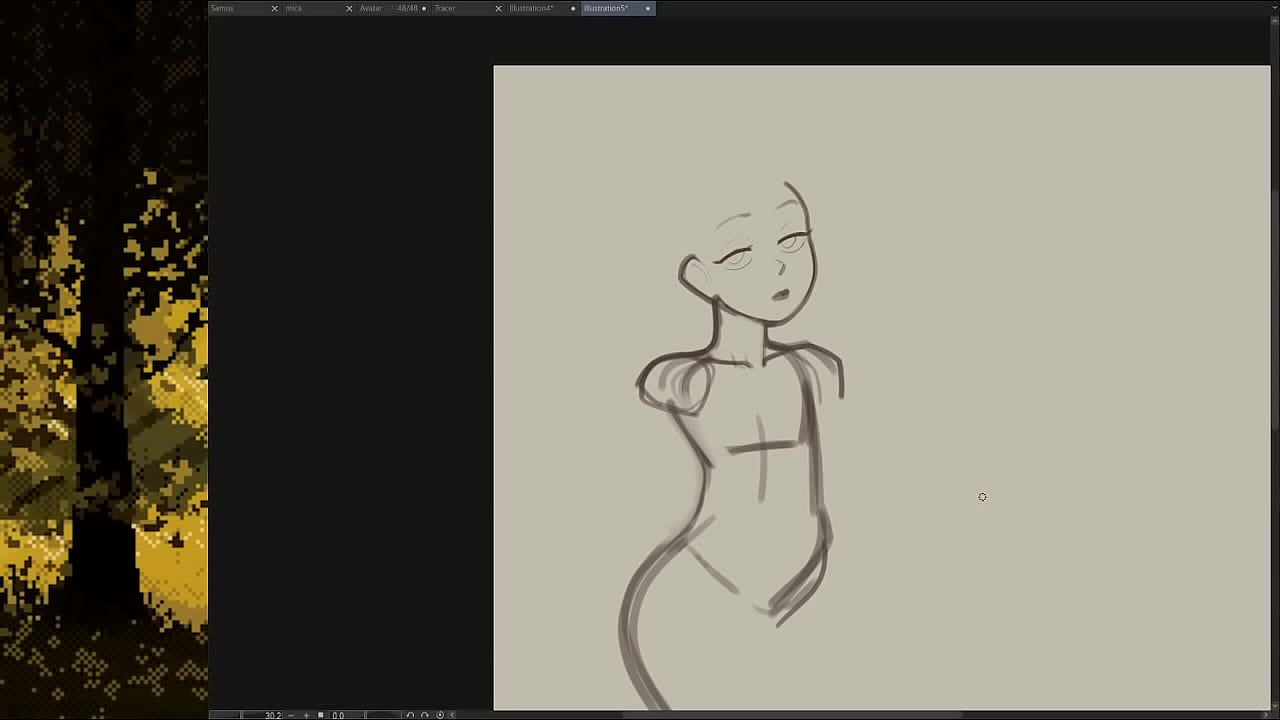Screen dimensions: 1280x720
Task: Rotate canvas clockwise with right arrow icon
Action: pyautogui.click(x=425, y=715)
